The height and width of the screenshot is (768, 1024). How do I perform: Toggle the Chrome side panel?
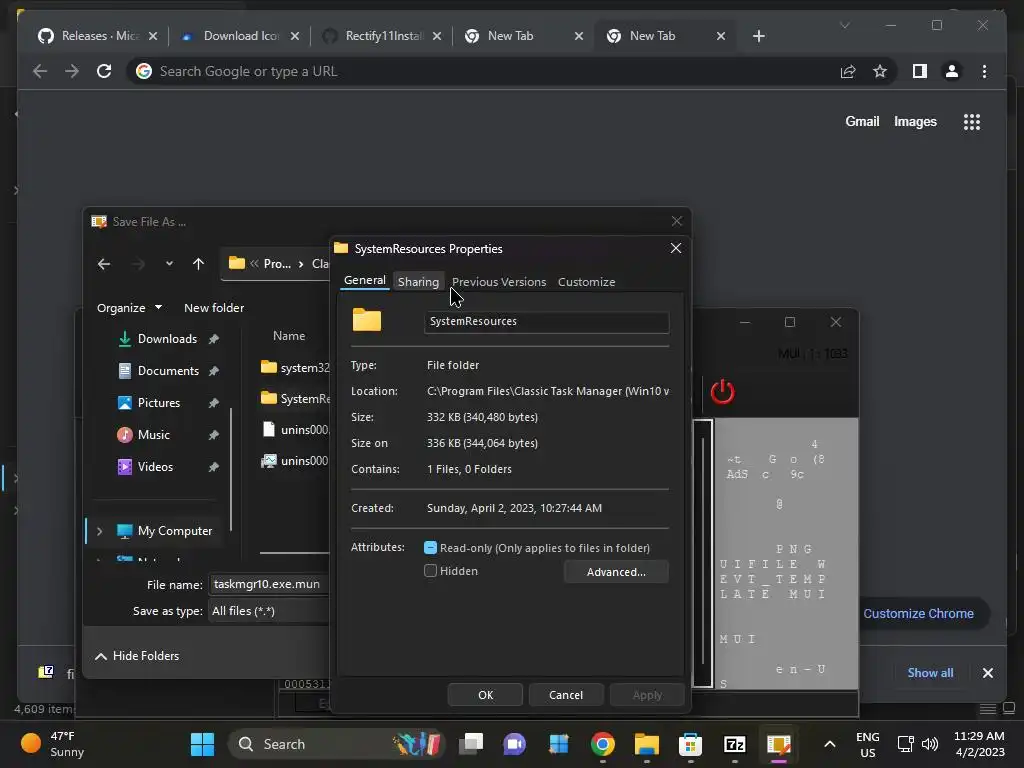tap(920, 71)
